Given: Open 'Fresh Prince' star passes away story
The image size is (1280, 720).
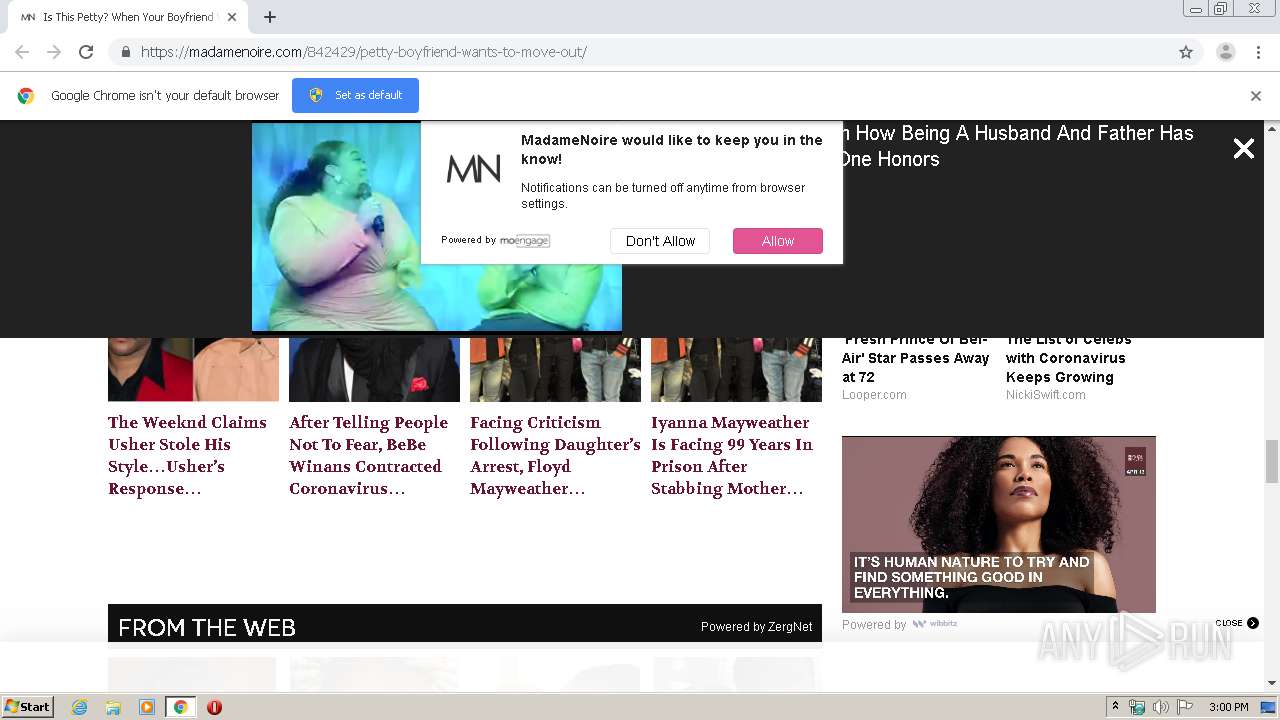Looking at the screenshot, I should pos(915,358).
